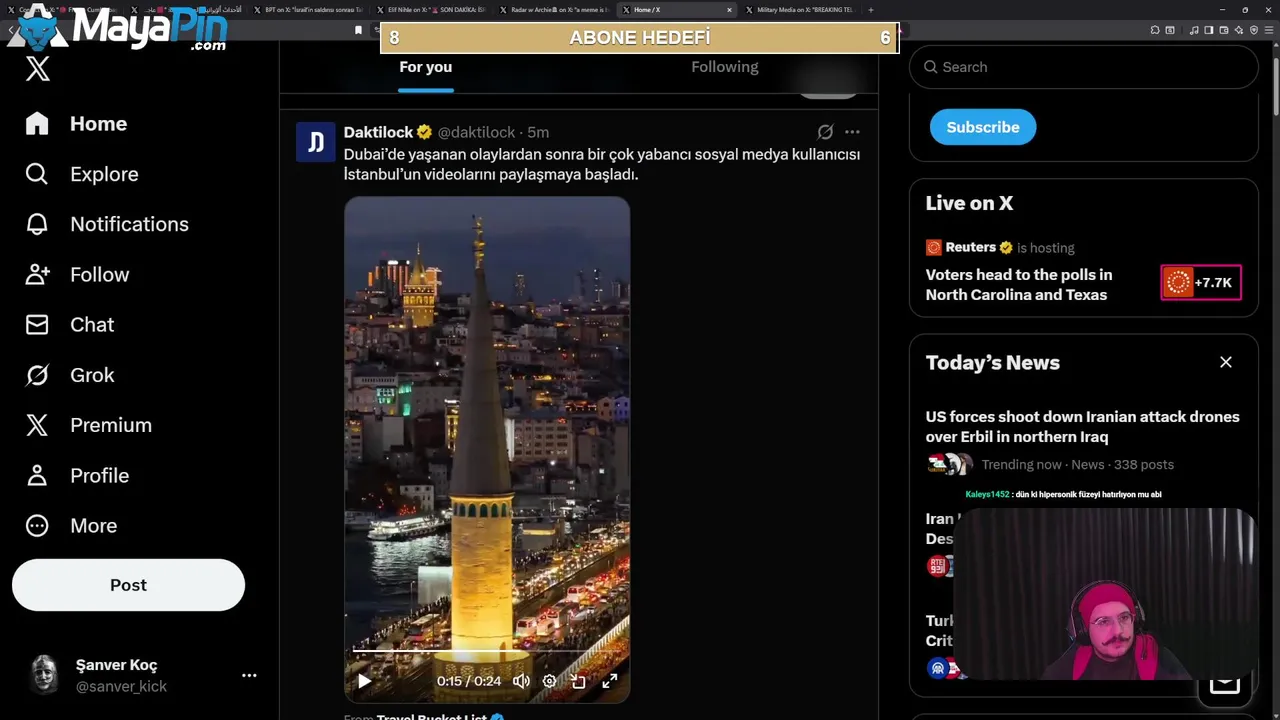Open the three-dot menu on Daktilock post
Screen dimensions: 1280x720
(x=852, y=132)
